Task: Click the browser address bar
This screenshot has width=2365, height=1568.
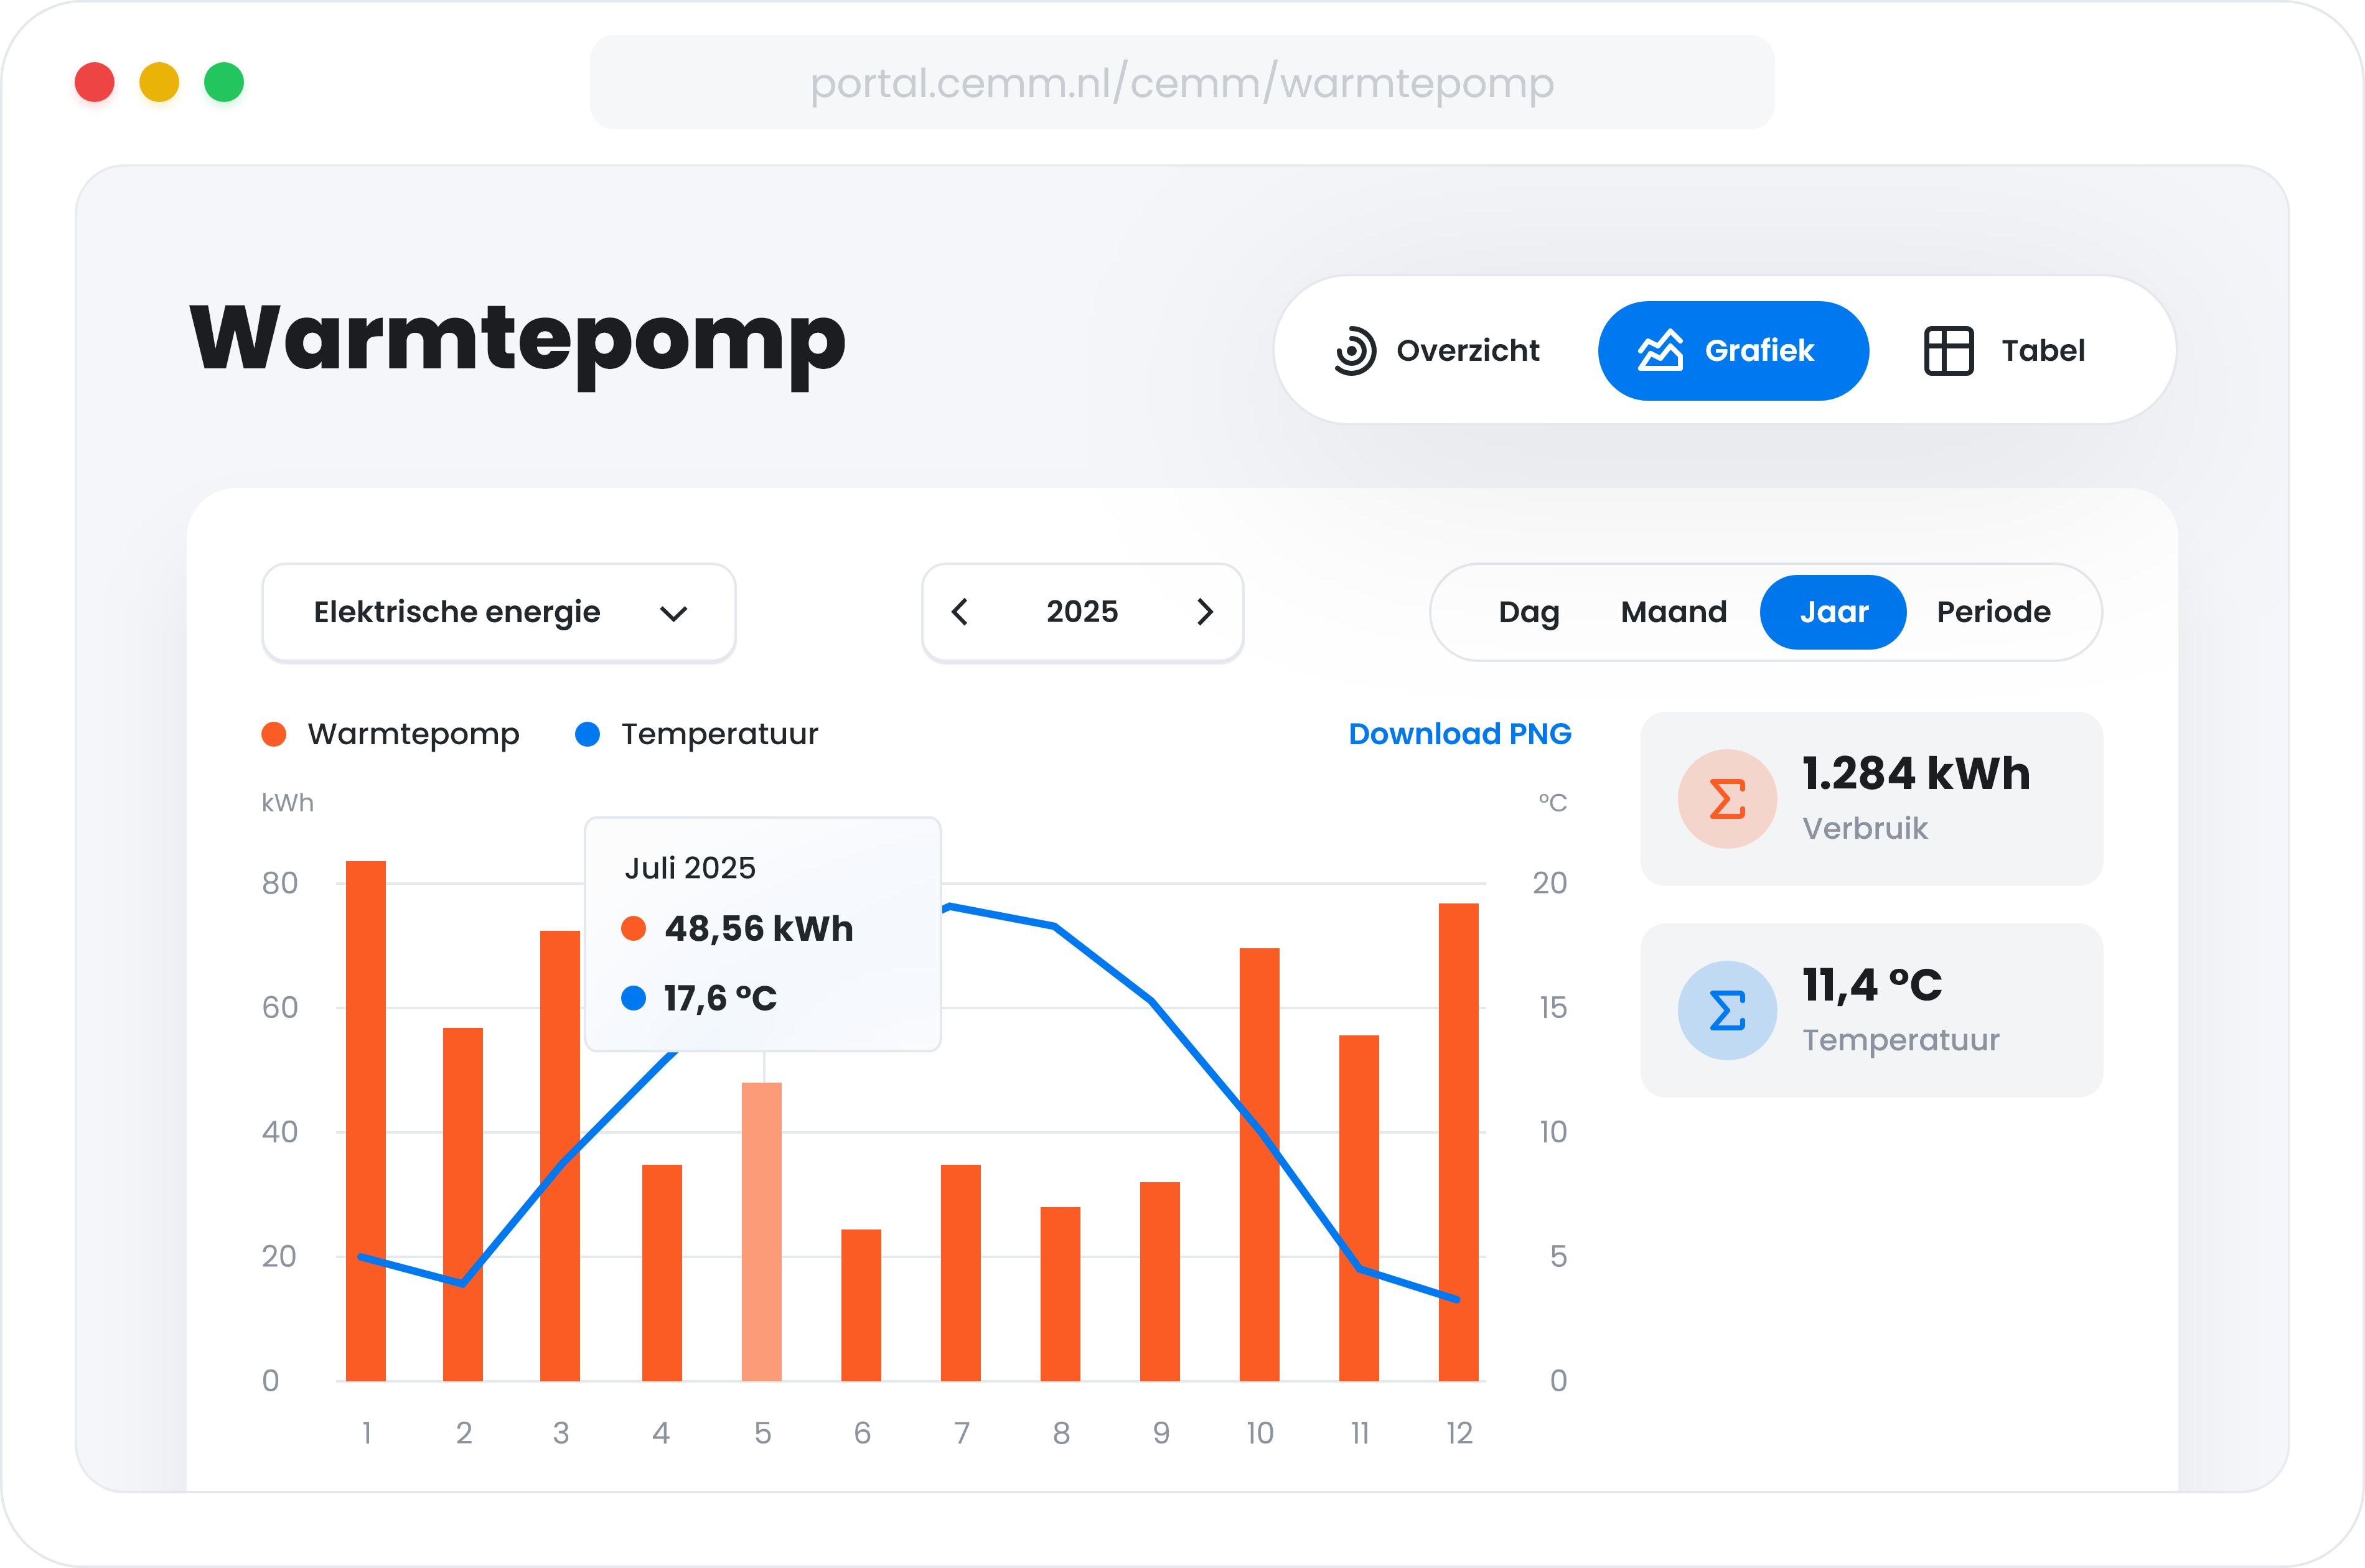Action: point(1181,82)
